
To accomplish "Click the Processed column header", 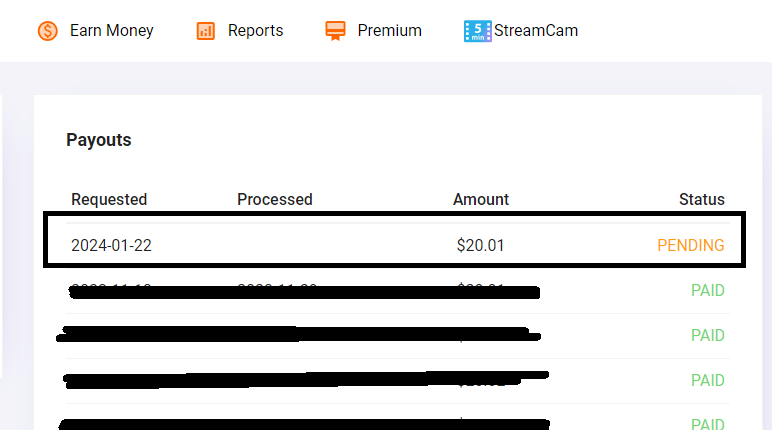I will click(x=275, y=200).
